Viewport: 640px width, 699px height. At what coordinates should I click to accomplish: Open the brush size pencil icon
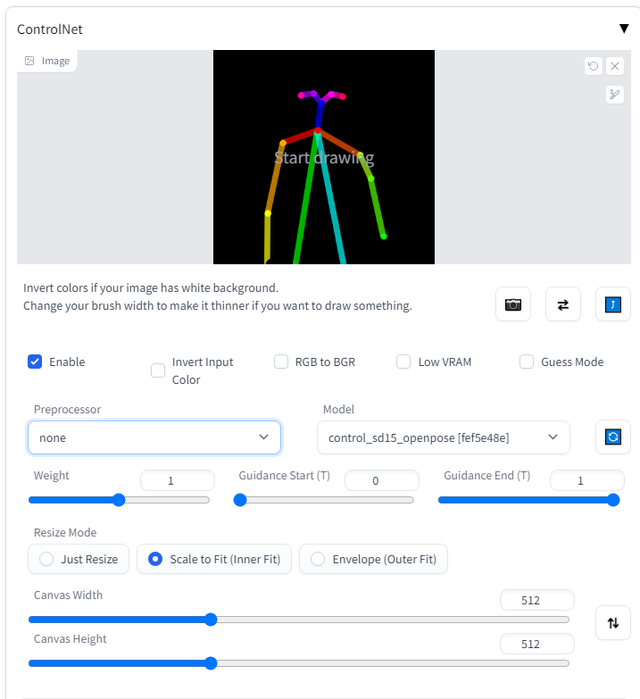(x=615, y=95)
